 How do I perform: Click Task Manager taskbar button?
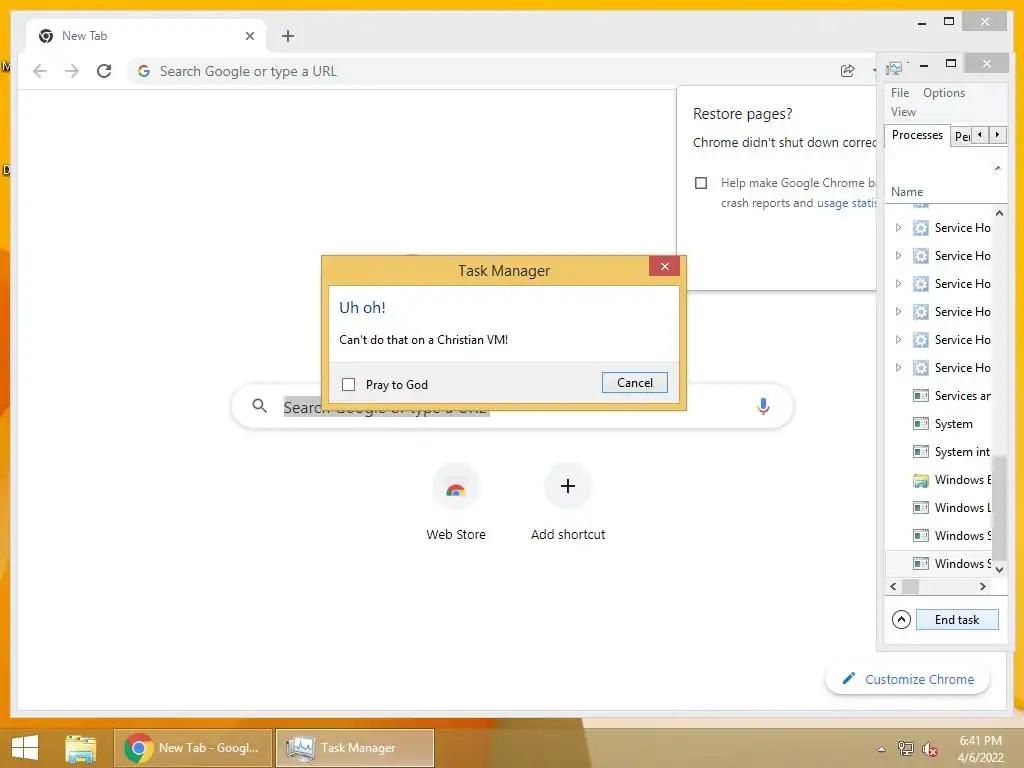coord(355,748)
